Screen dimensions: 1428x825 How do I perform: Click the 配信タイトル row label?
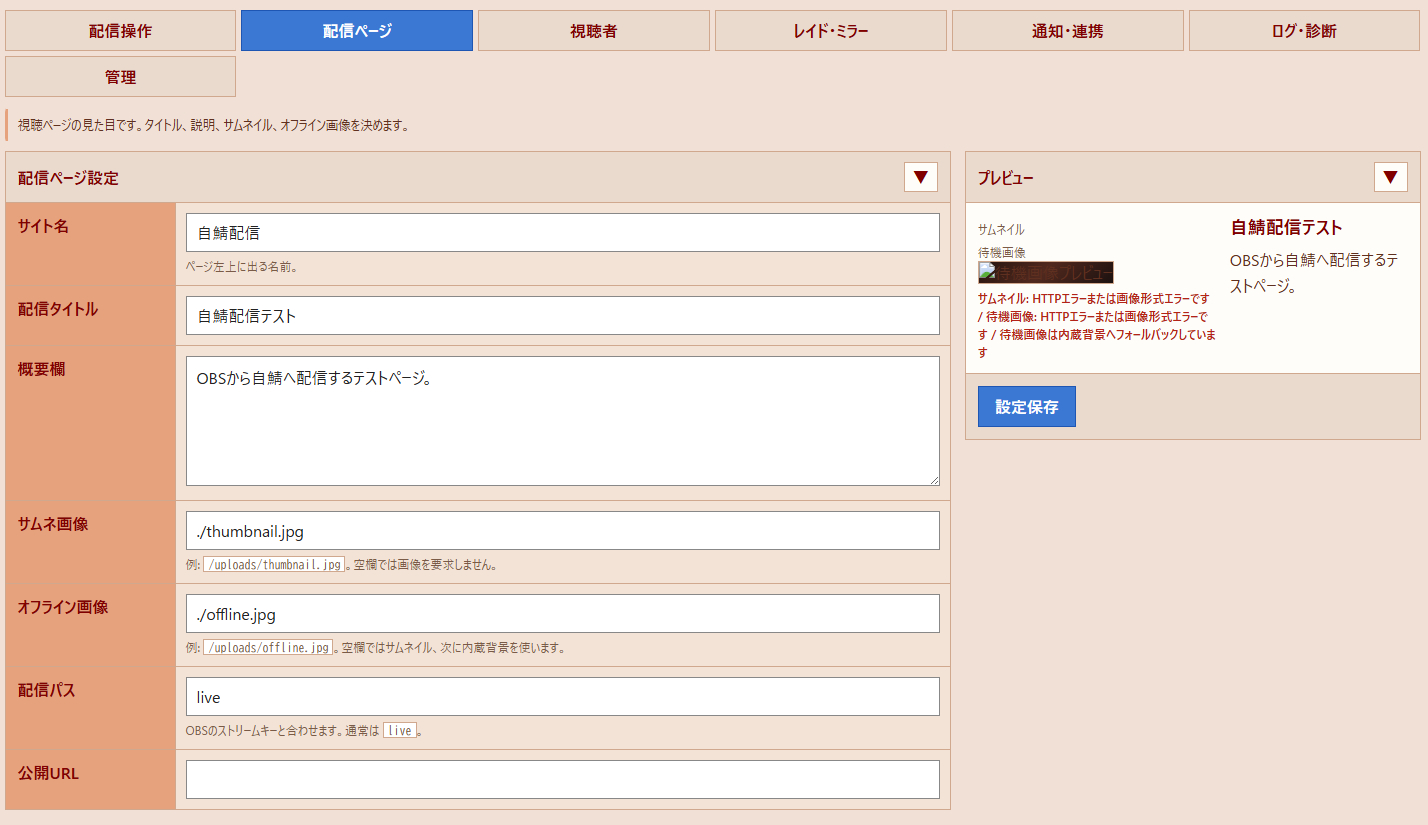[x=58, y=310]
